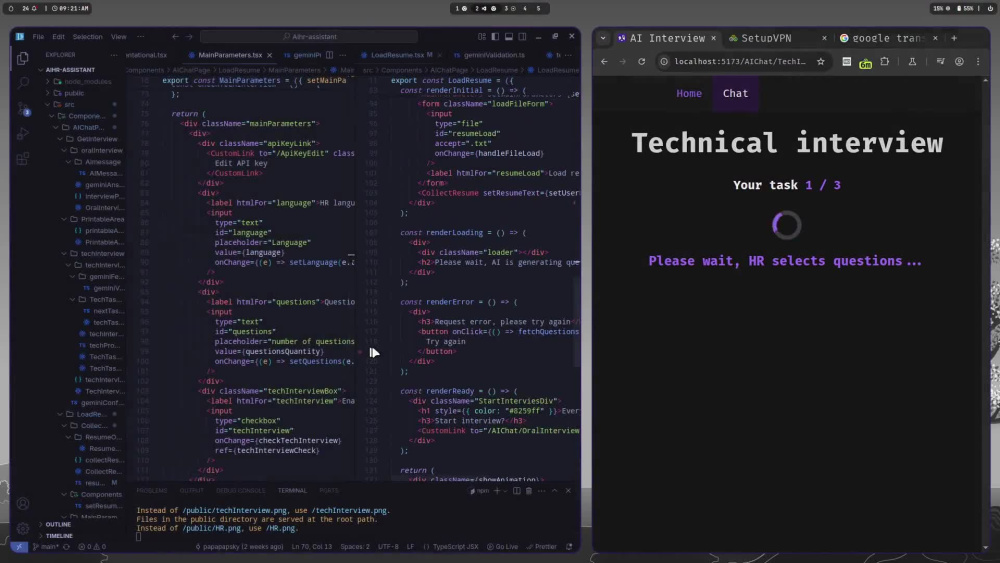Click the kill terminal trash icon
The width and height of the screenshot is (1000, 563).
click(529, 490)
